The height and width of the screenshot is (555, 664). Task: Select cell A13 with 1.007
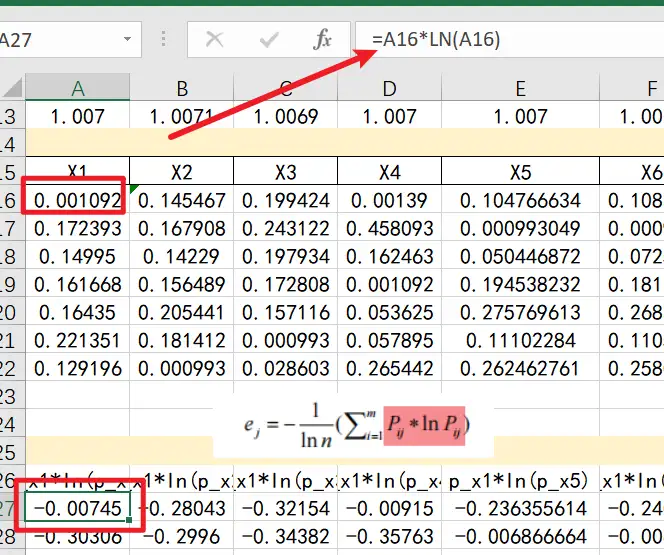77,116
